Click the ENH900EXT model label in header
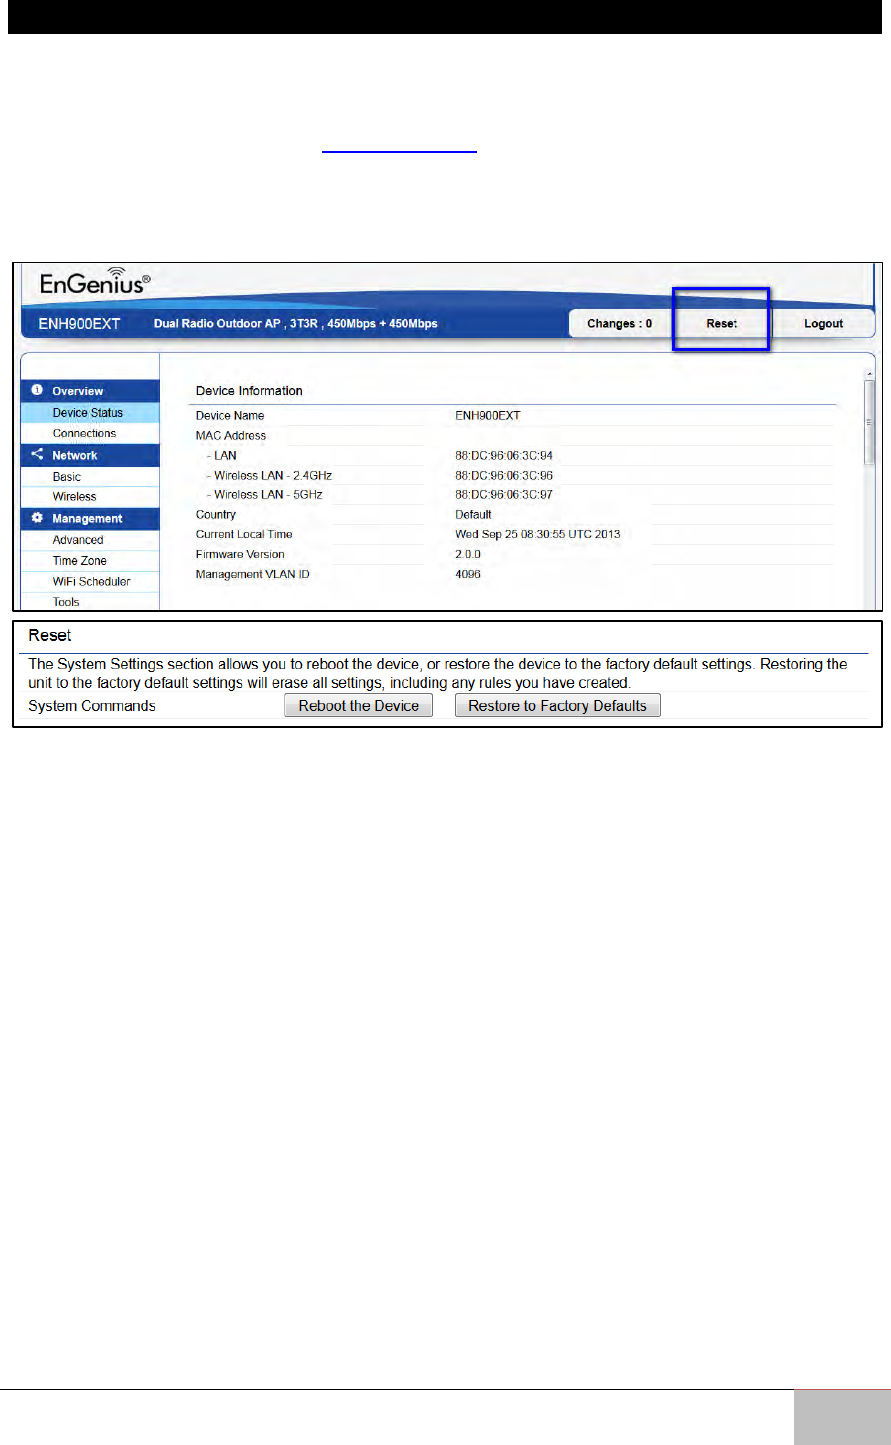 tap(79, 324)
